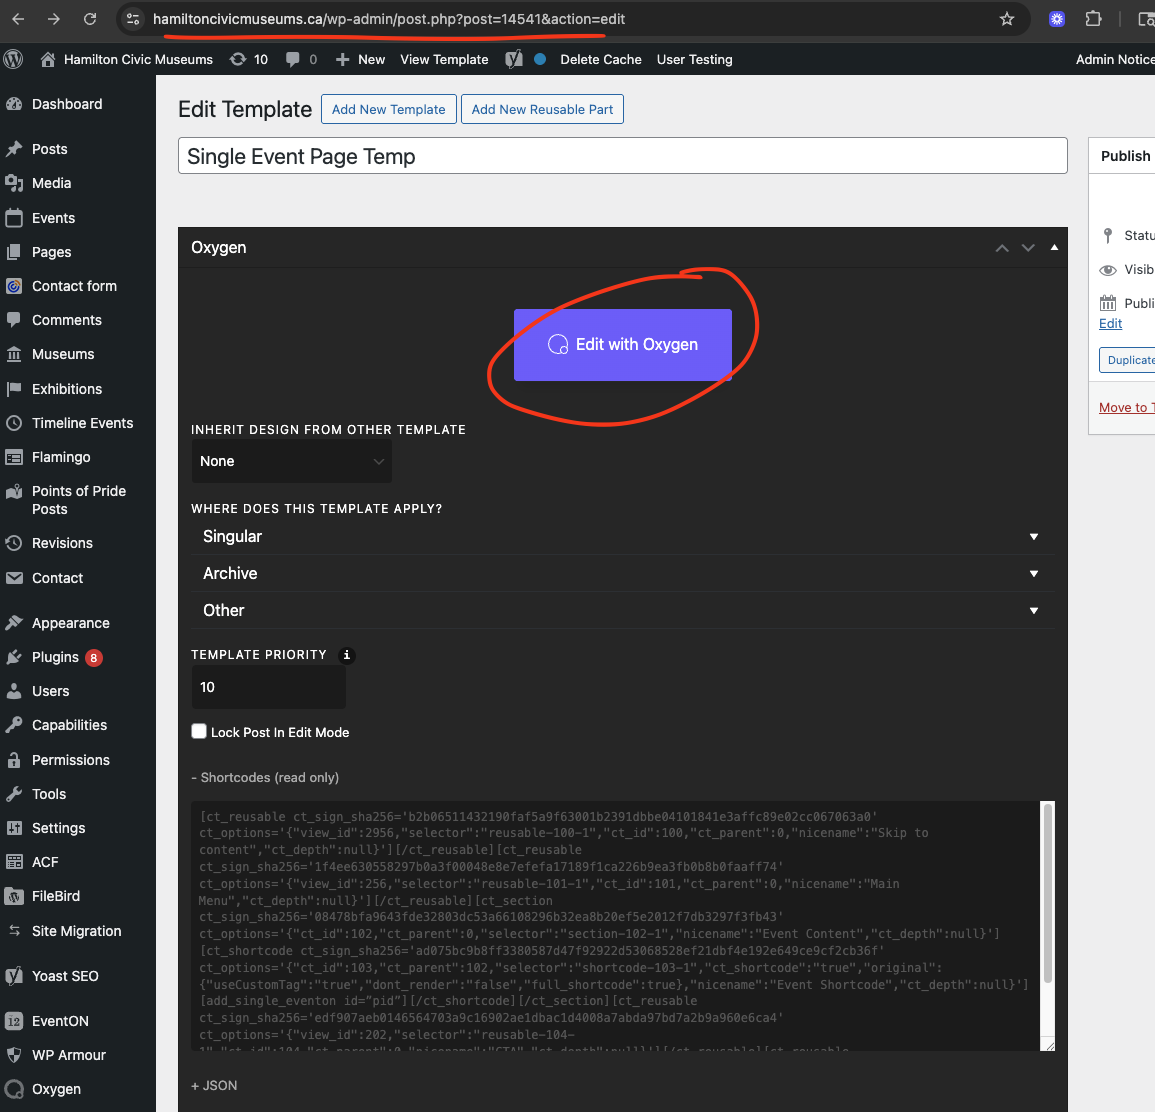Click the WordPress logo icon in admin bar
Viewport: 1155px width, 1112px height.
click(14, 59)
